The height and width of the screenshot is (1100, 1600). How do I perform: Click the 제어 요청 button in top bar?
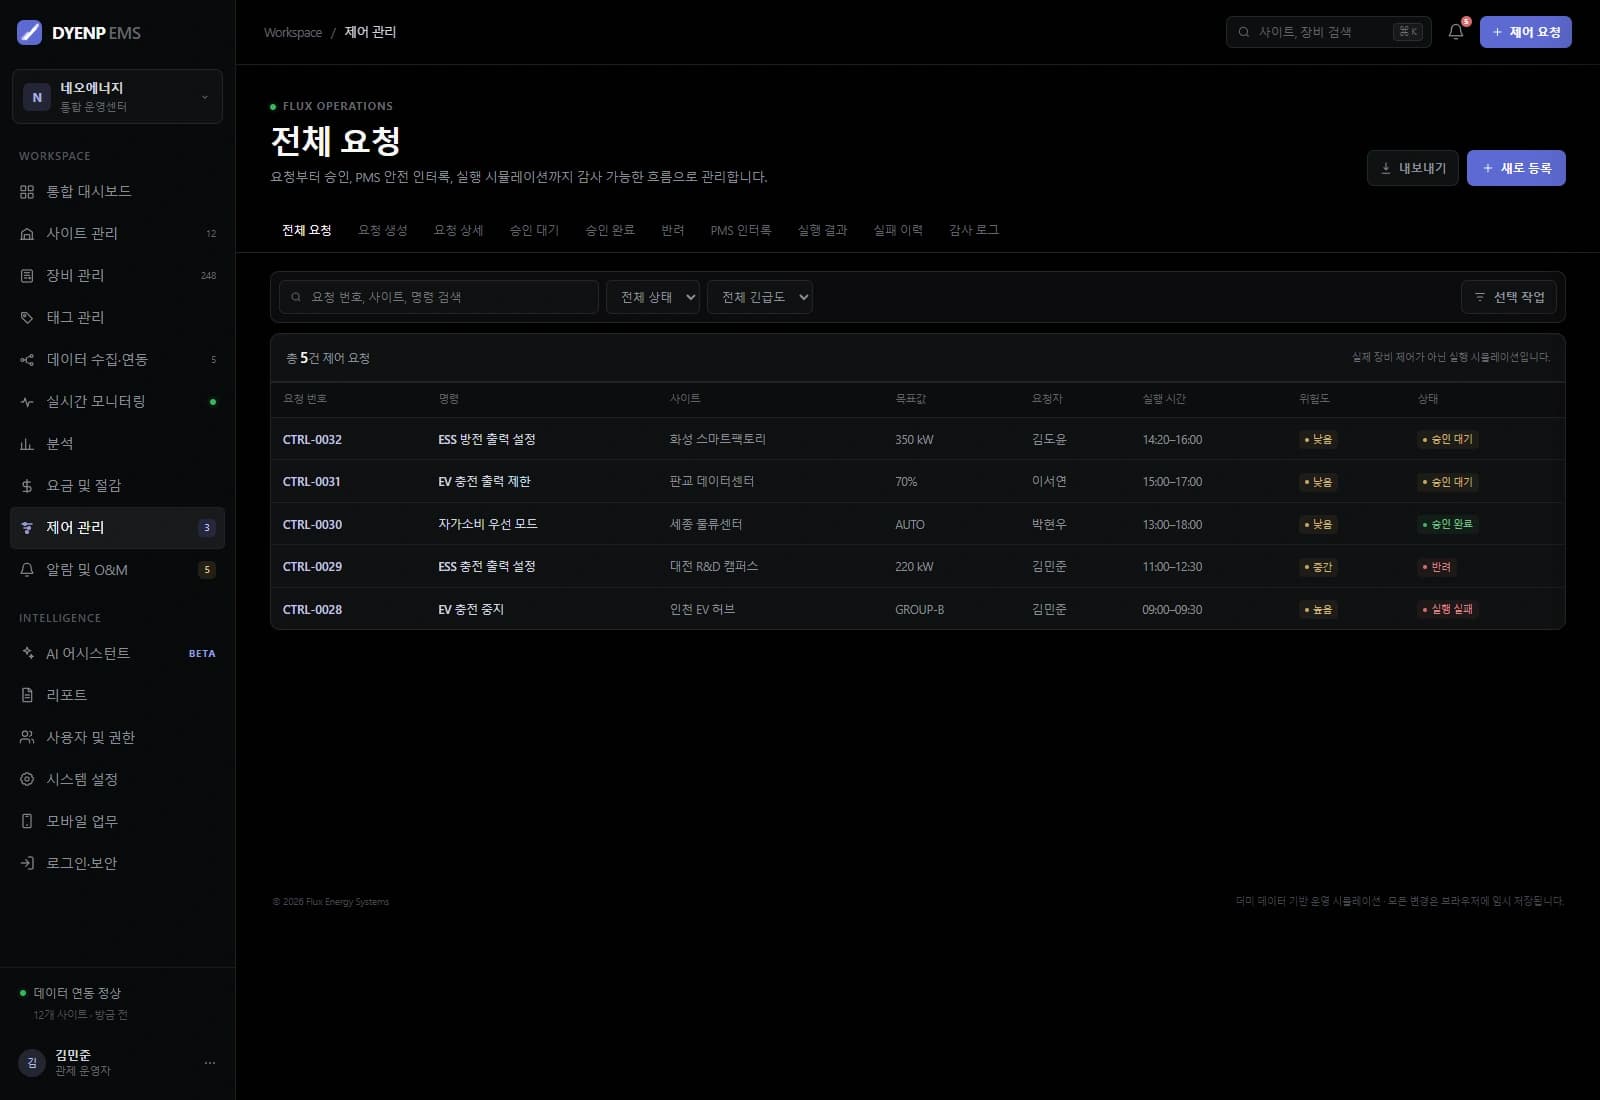click(x=1526, y=32)
